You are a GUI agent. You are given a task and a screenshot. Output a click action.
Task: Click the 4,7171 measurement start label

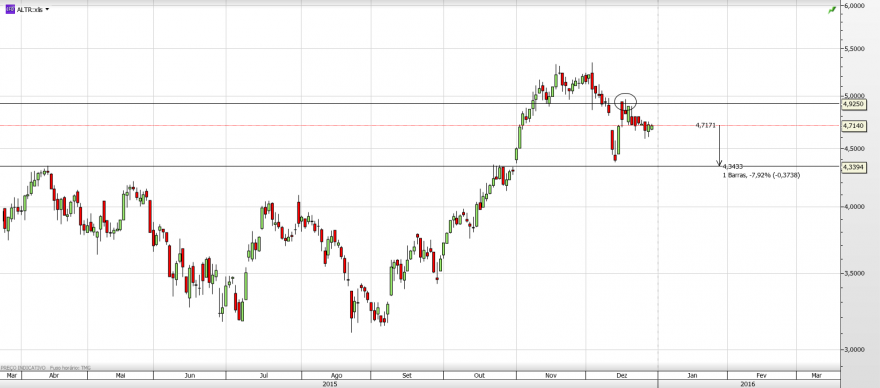pyautogui.click(x=705, y=126)
